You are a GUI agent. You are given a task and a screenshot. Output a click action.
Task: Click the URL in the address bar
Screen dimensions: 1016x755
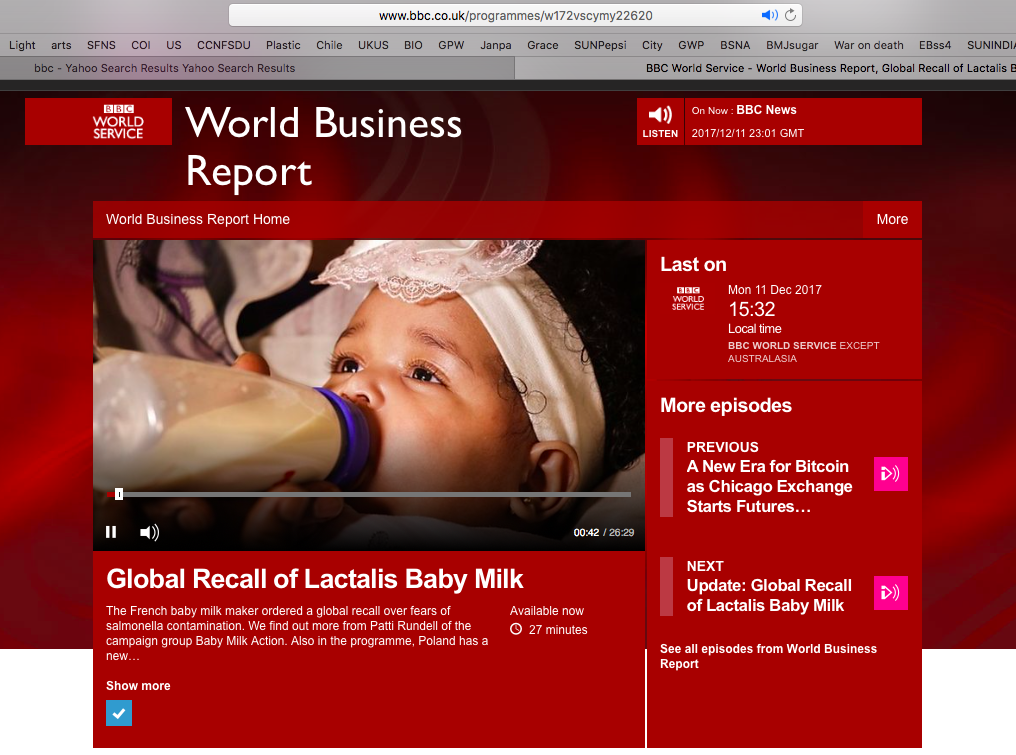pyautogui.click(x=515, y=15)
